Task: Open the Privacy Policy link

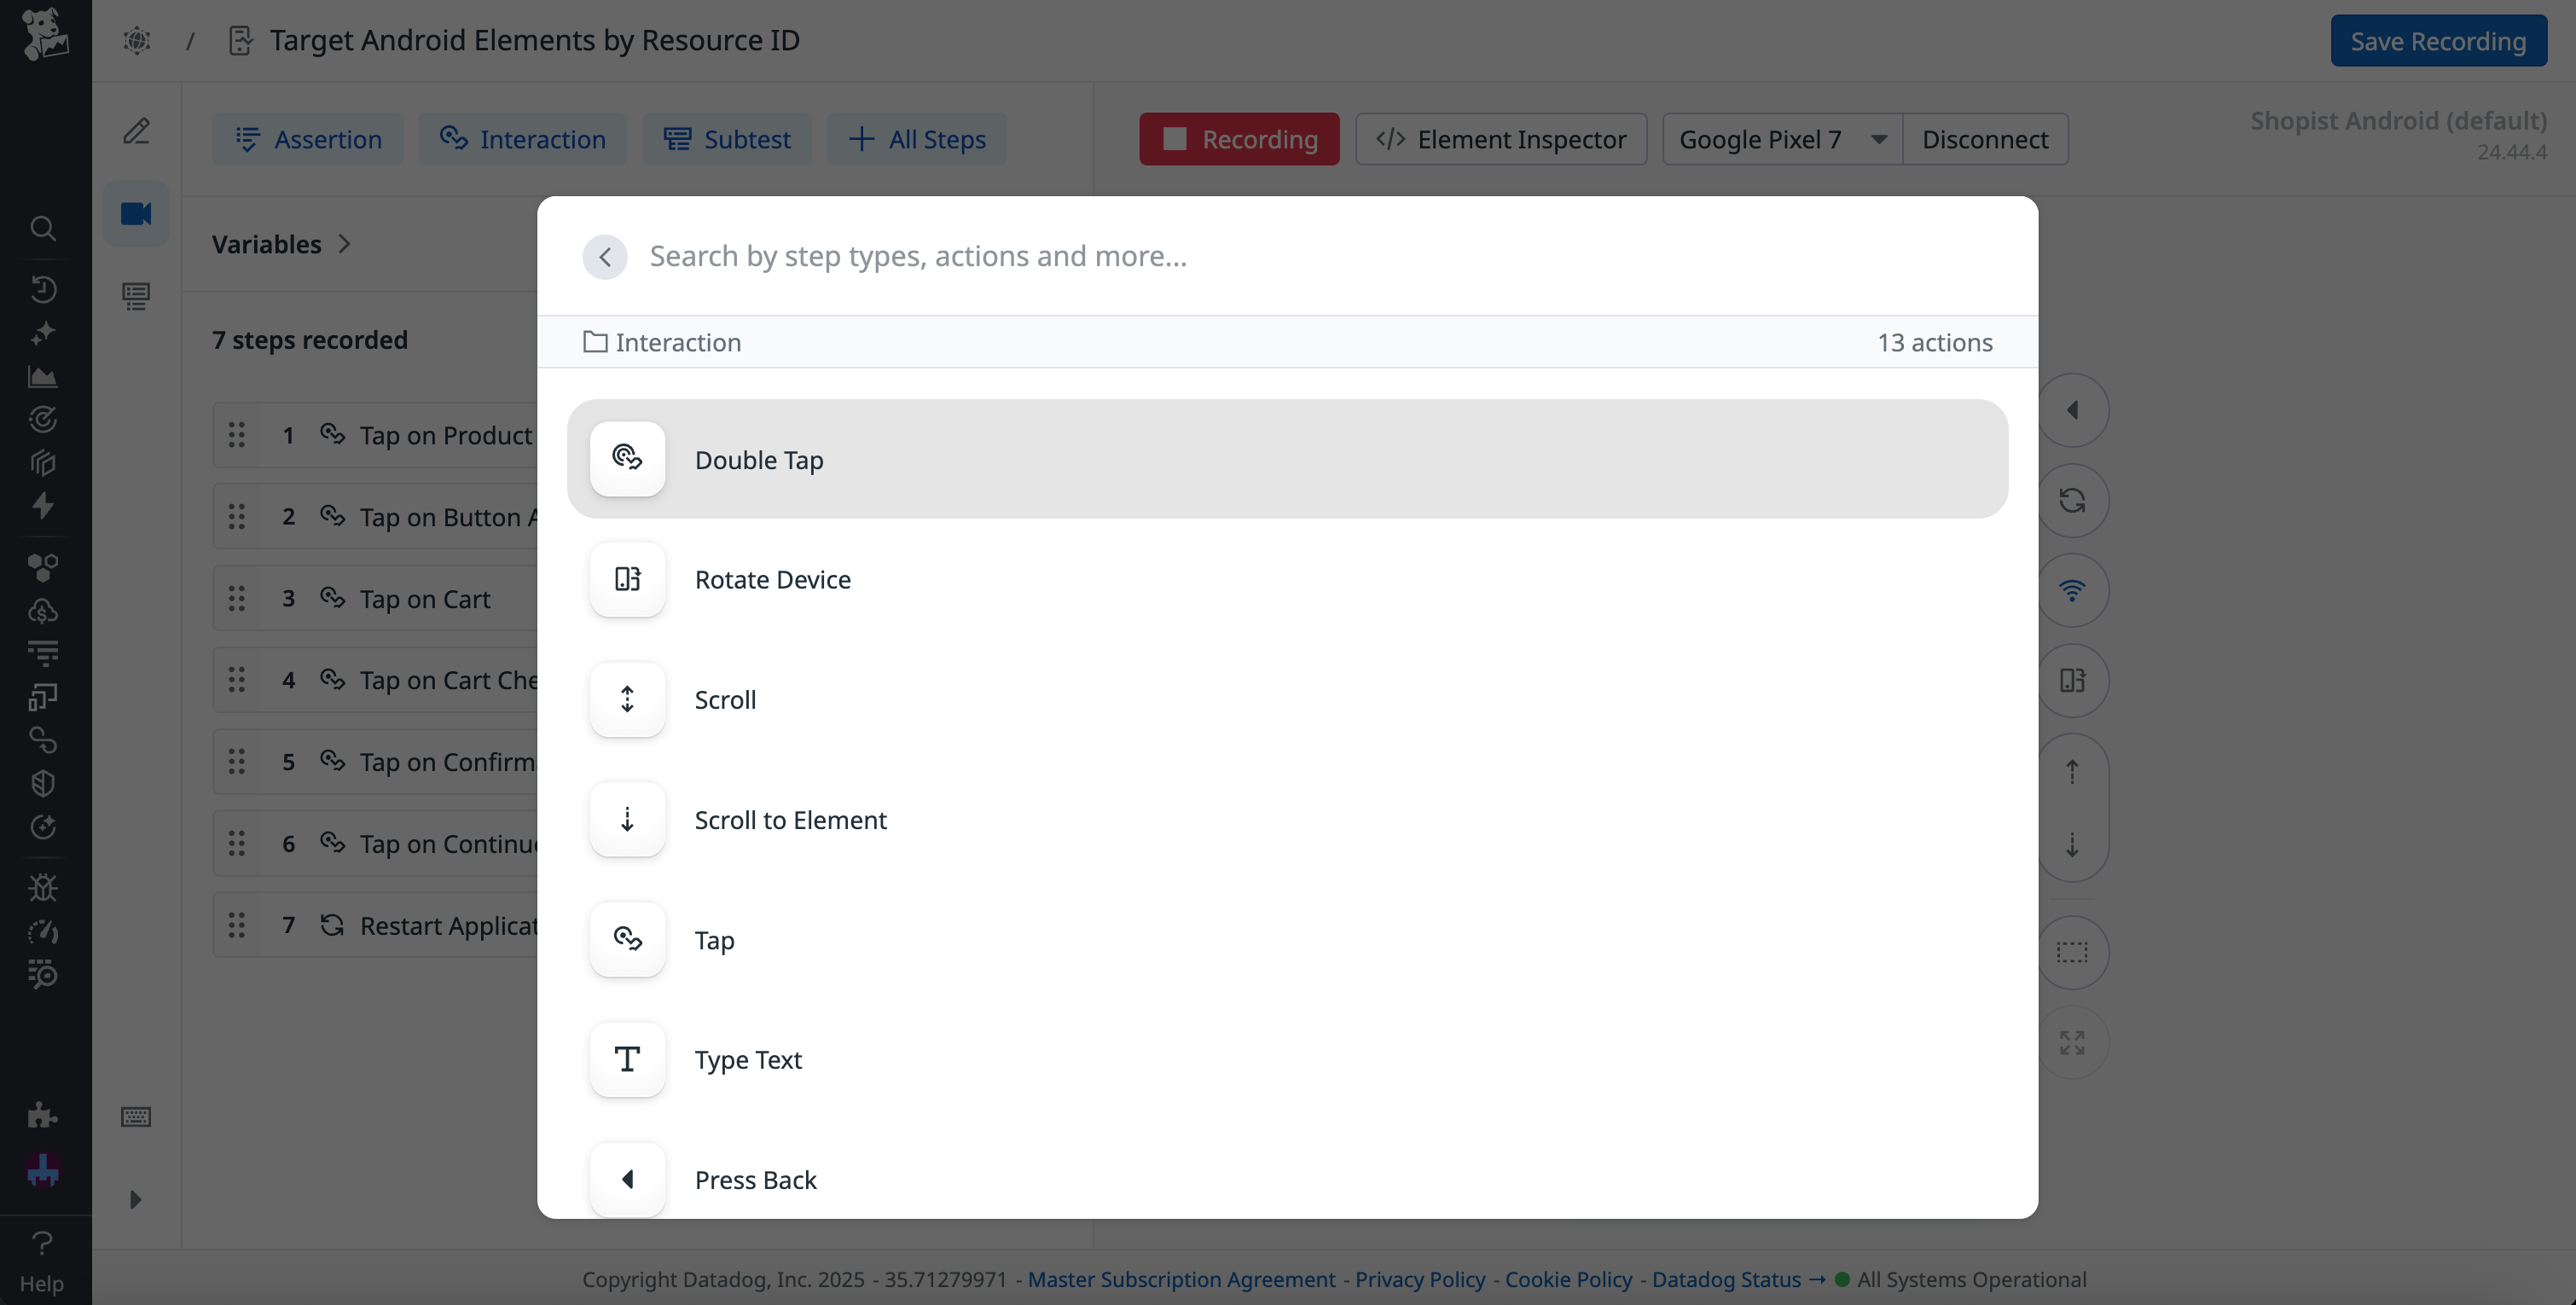Action: [x=1419, y=1279]
